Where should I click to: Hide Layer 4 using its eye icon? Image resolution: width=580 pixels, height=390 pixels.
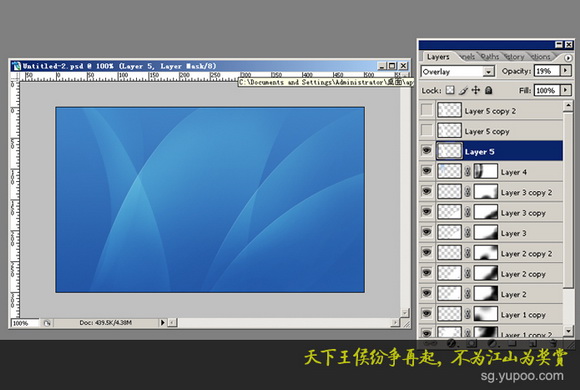(x=426, y=171)
